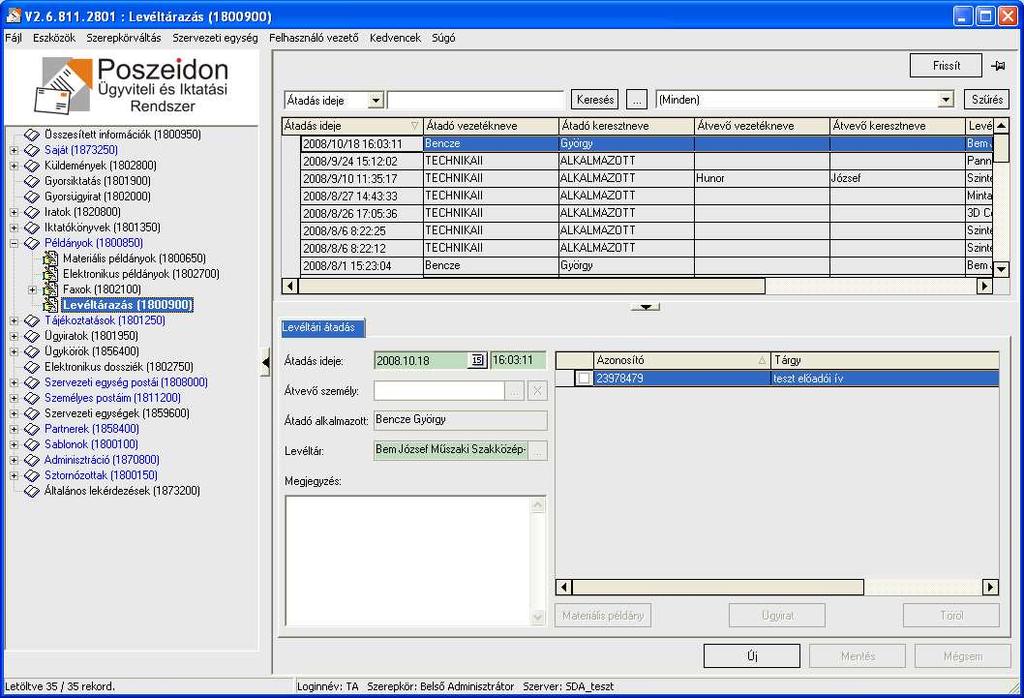Click the Ügykörök node icon
Viewport: 1024px width, 698px height.
click(x=32, y=351)
